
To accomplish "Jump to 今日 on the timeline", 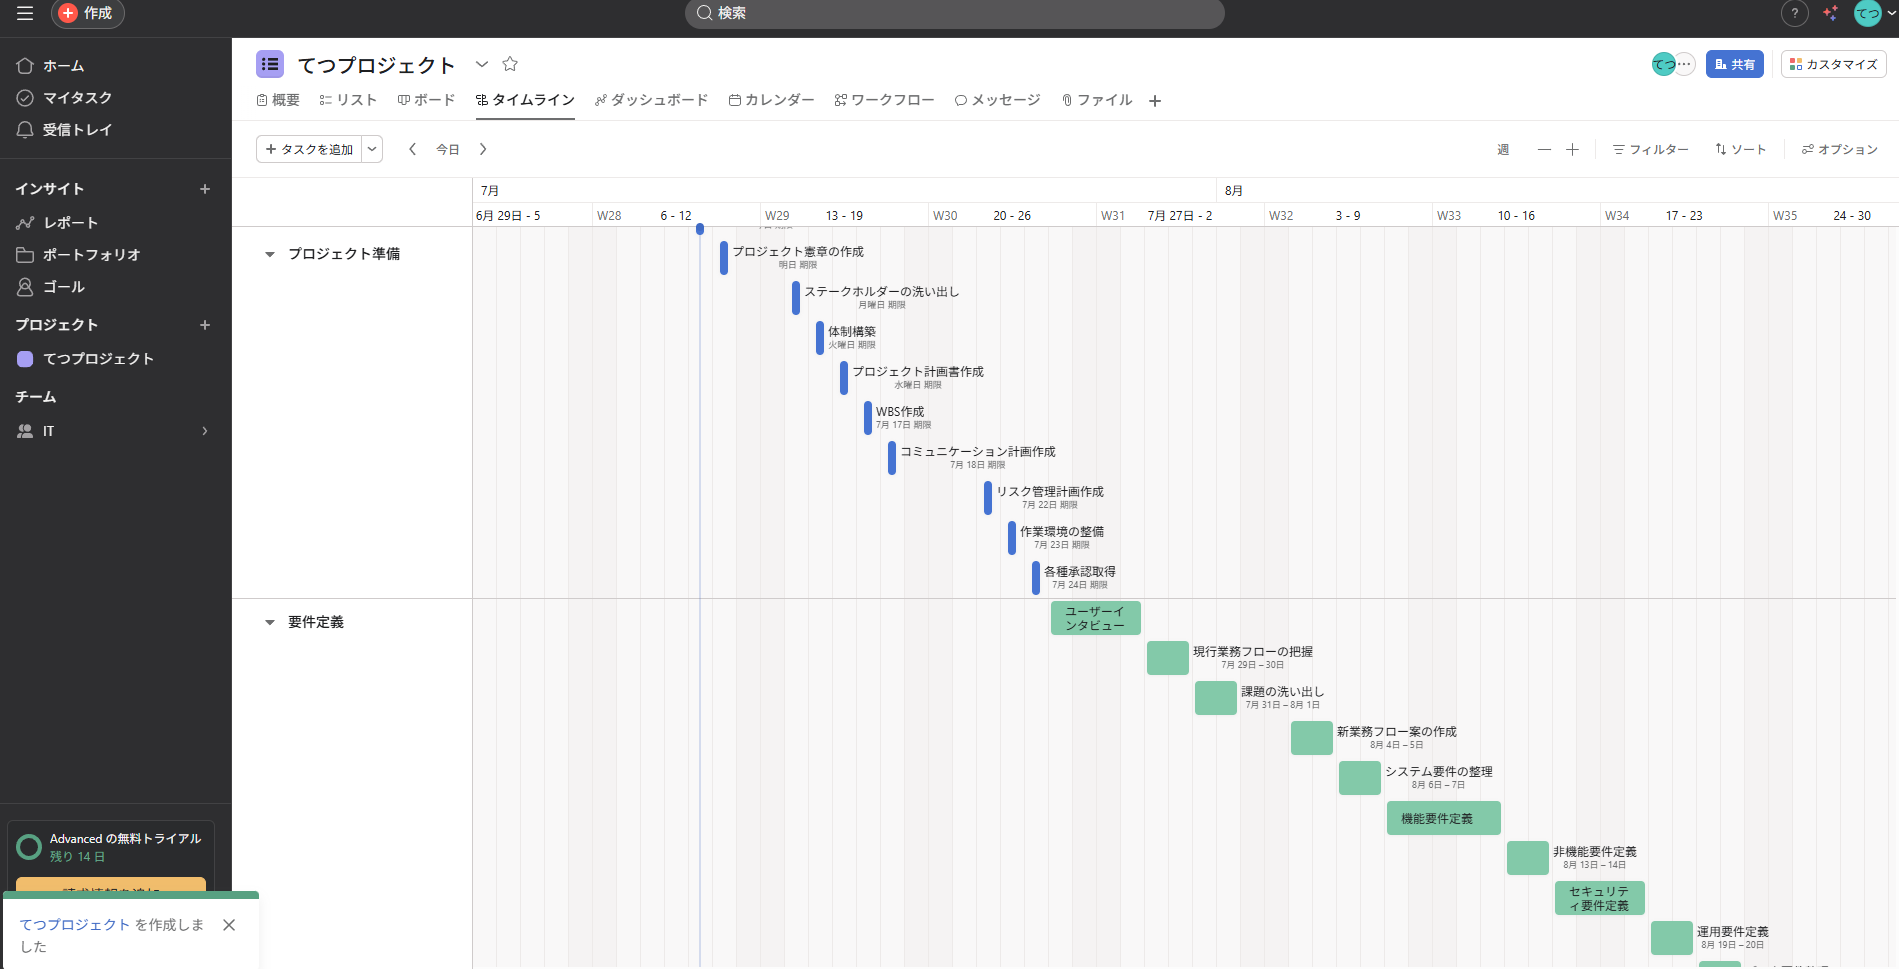I will pyautogui.click(x=448, y=149).
